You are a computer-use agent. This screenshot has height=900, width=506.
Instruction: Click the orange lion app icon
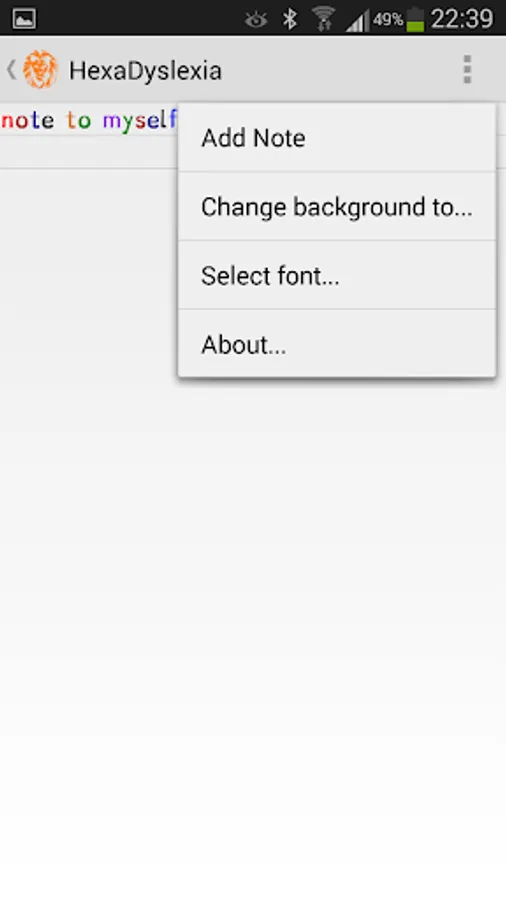40,70
